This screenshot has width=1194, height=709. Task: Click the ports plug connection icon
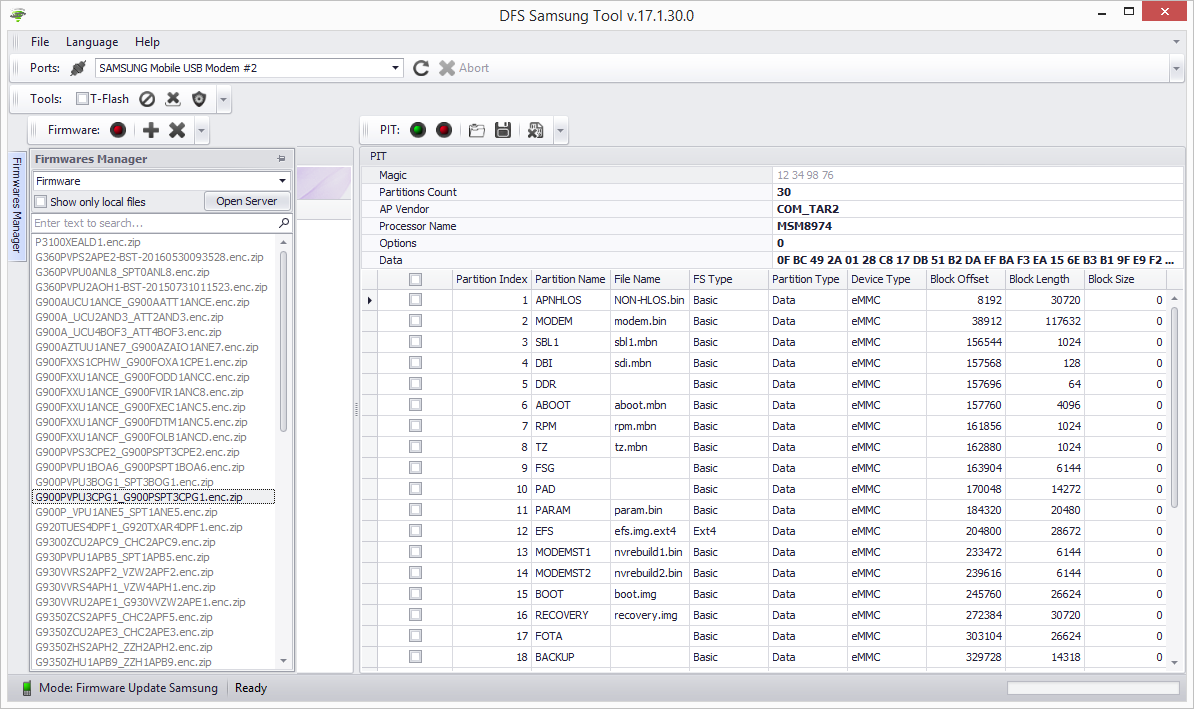78,68
